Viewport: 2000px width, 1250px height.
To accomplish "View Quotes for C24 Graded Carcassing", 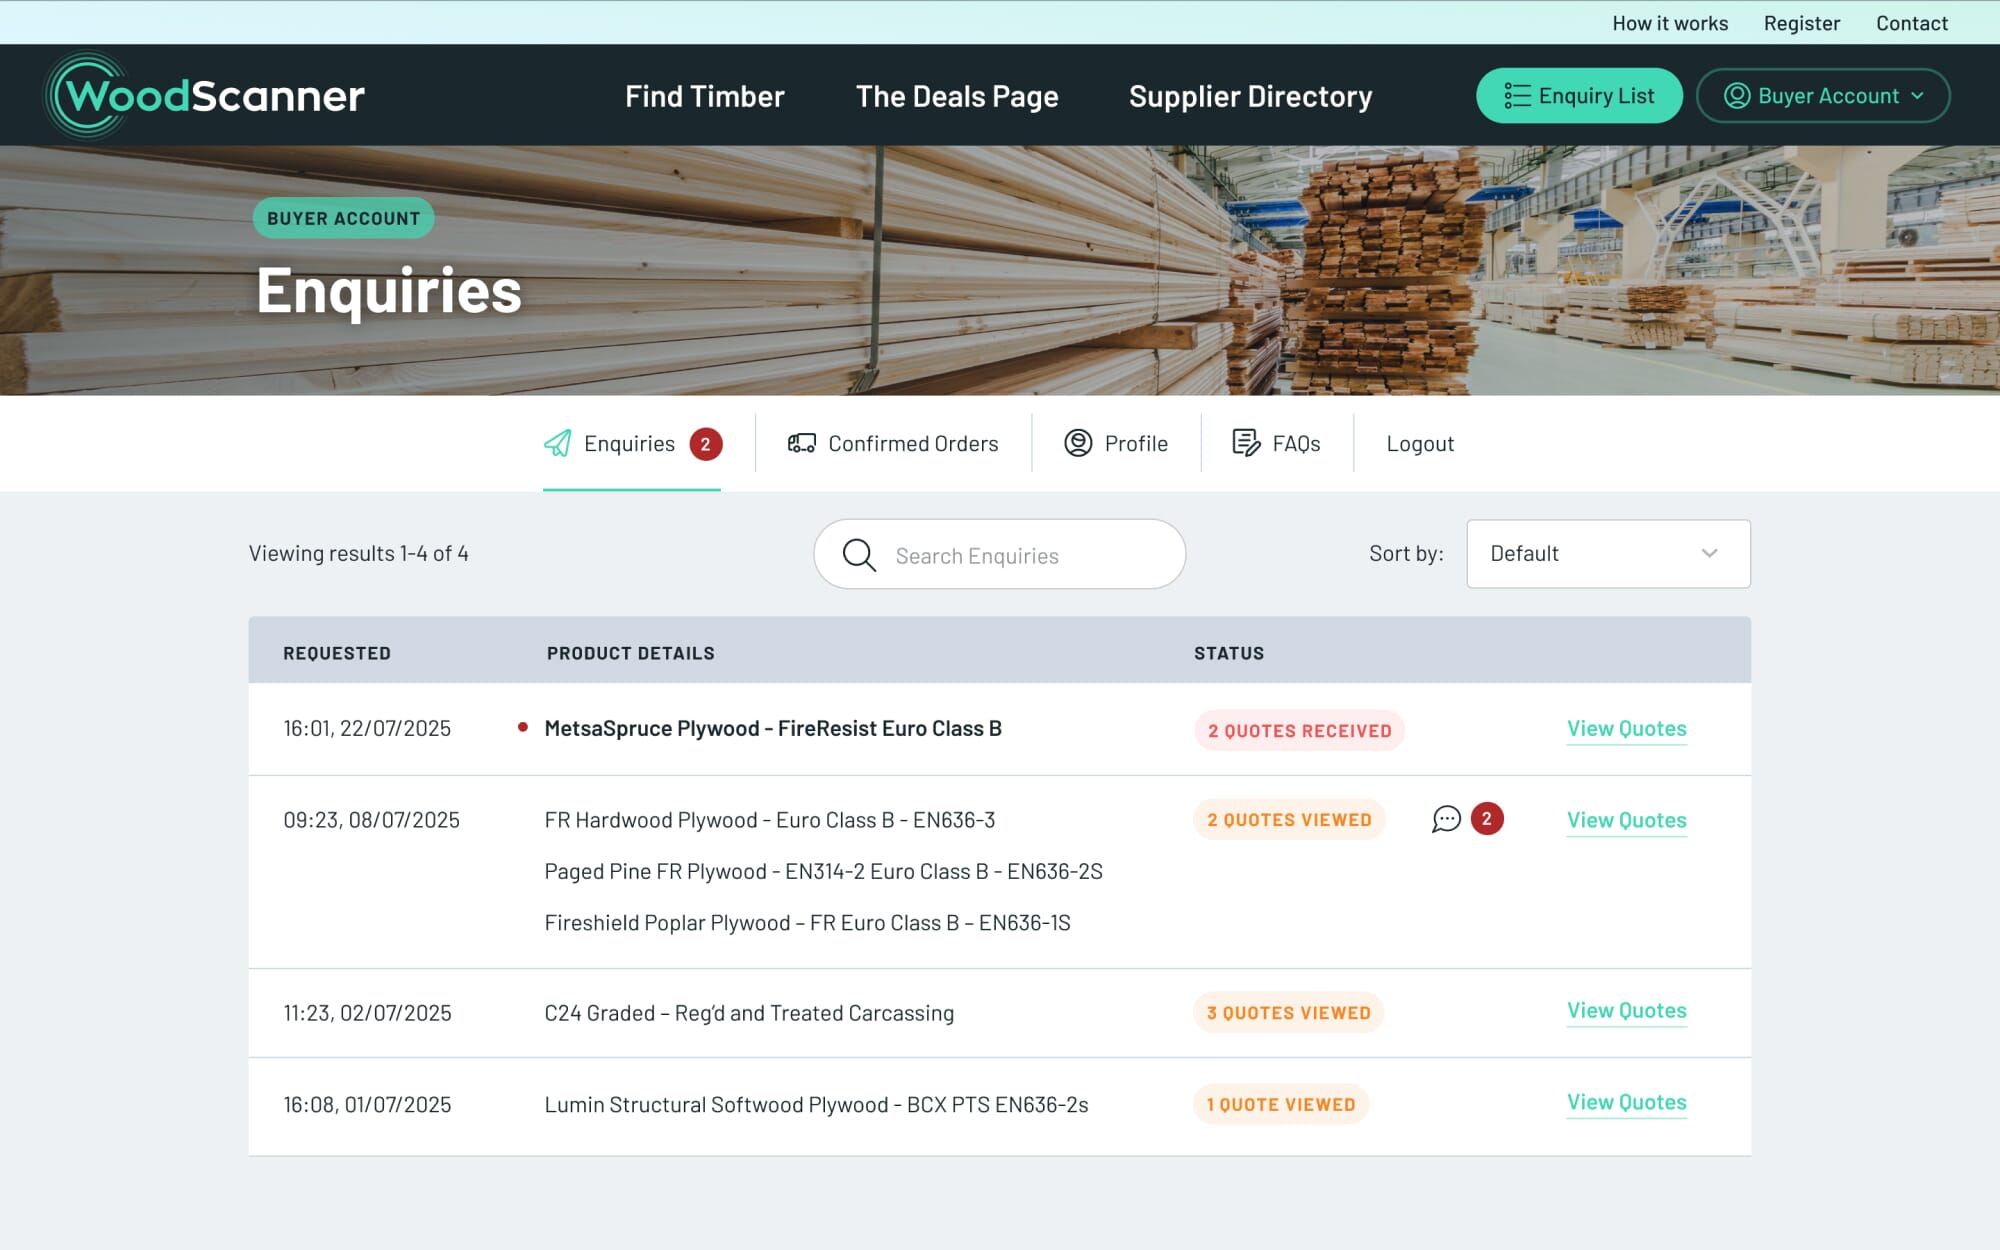I will pos(1626,1011).
